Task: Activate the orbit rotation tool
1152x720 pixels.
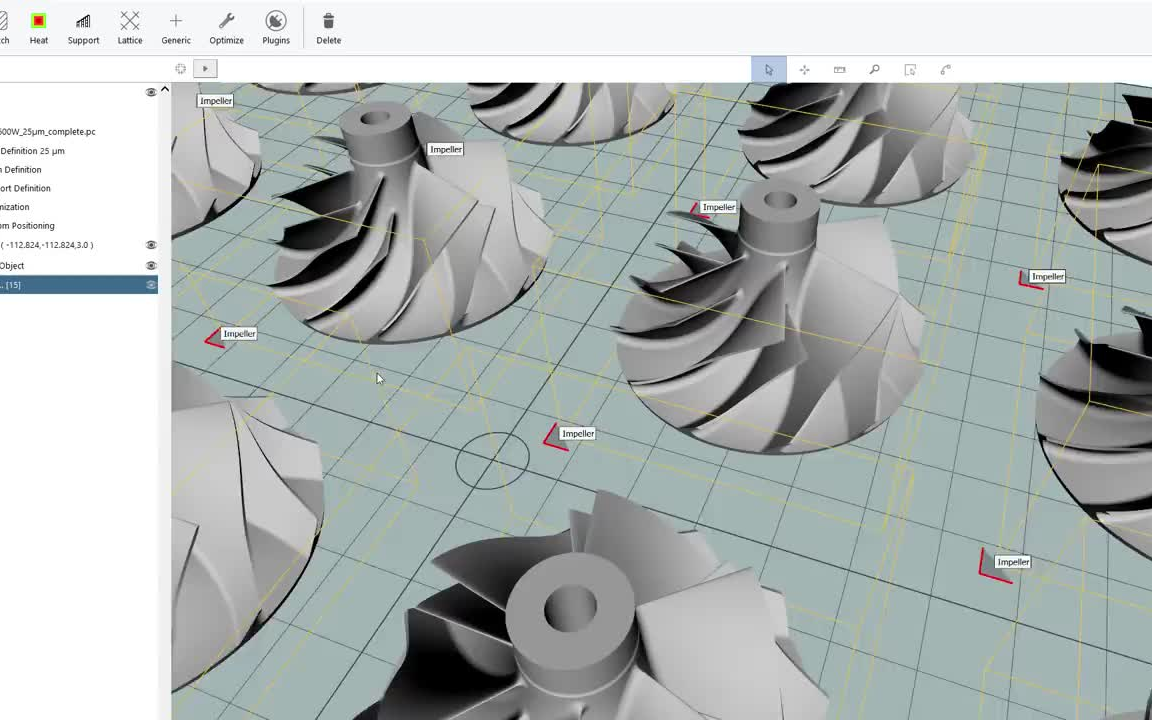Action: click(x=945, y=69)
